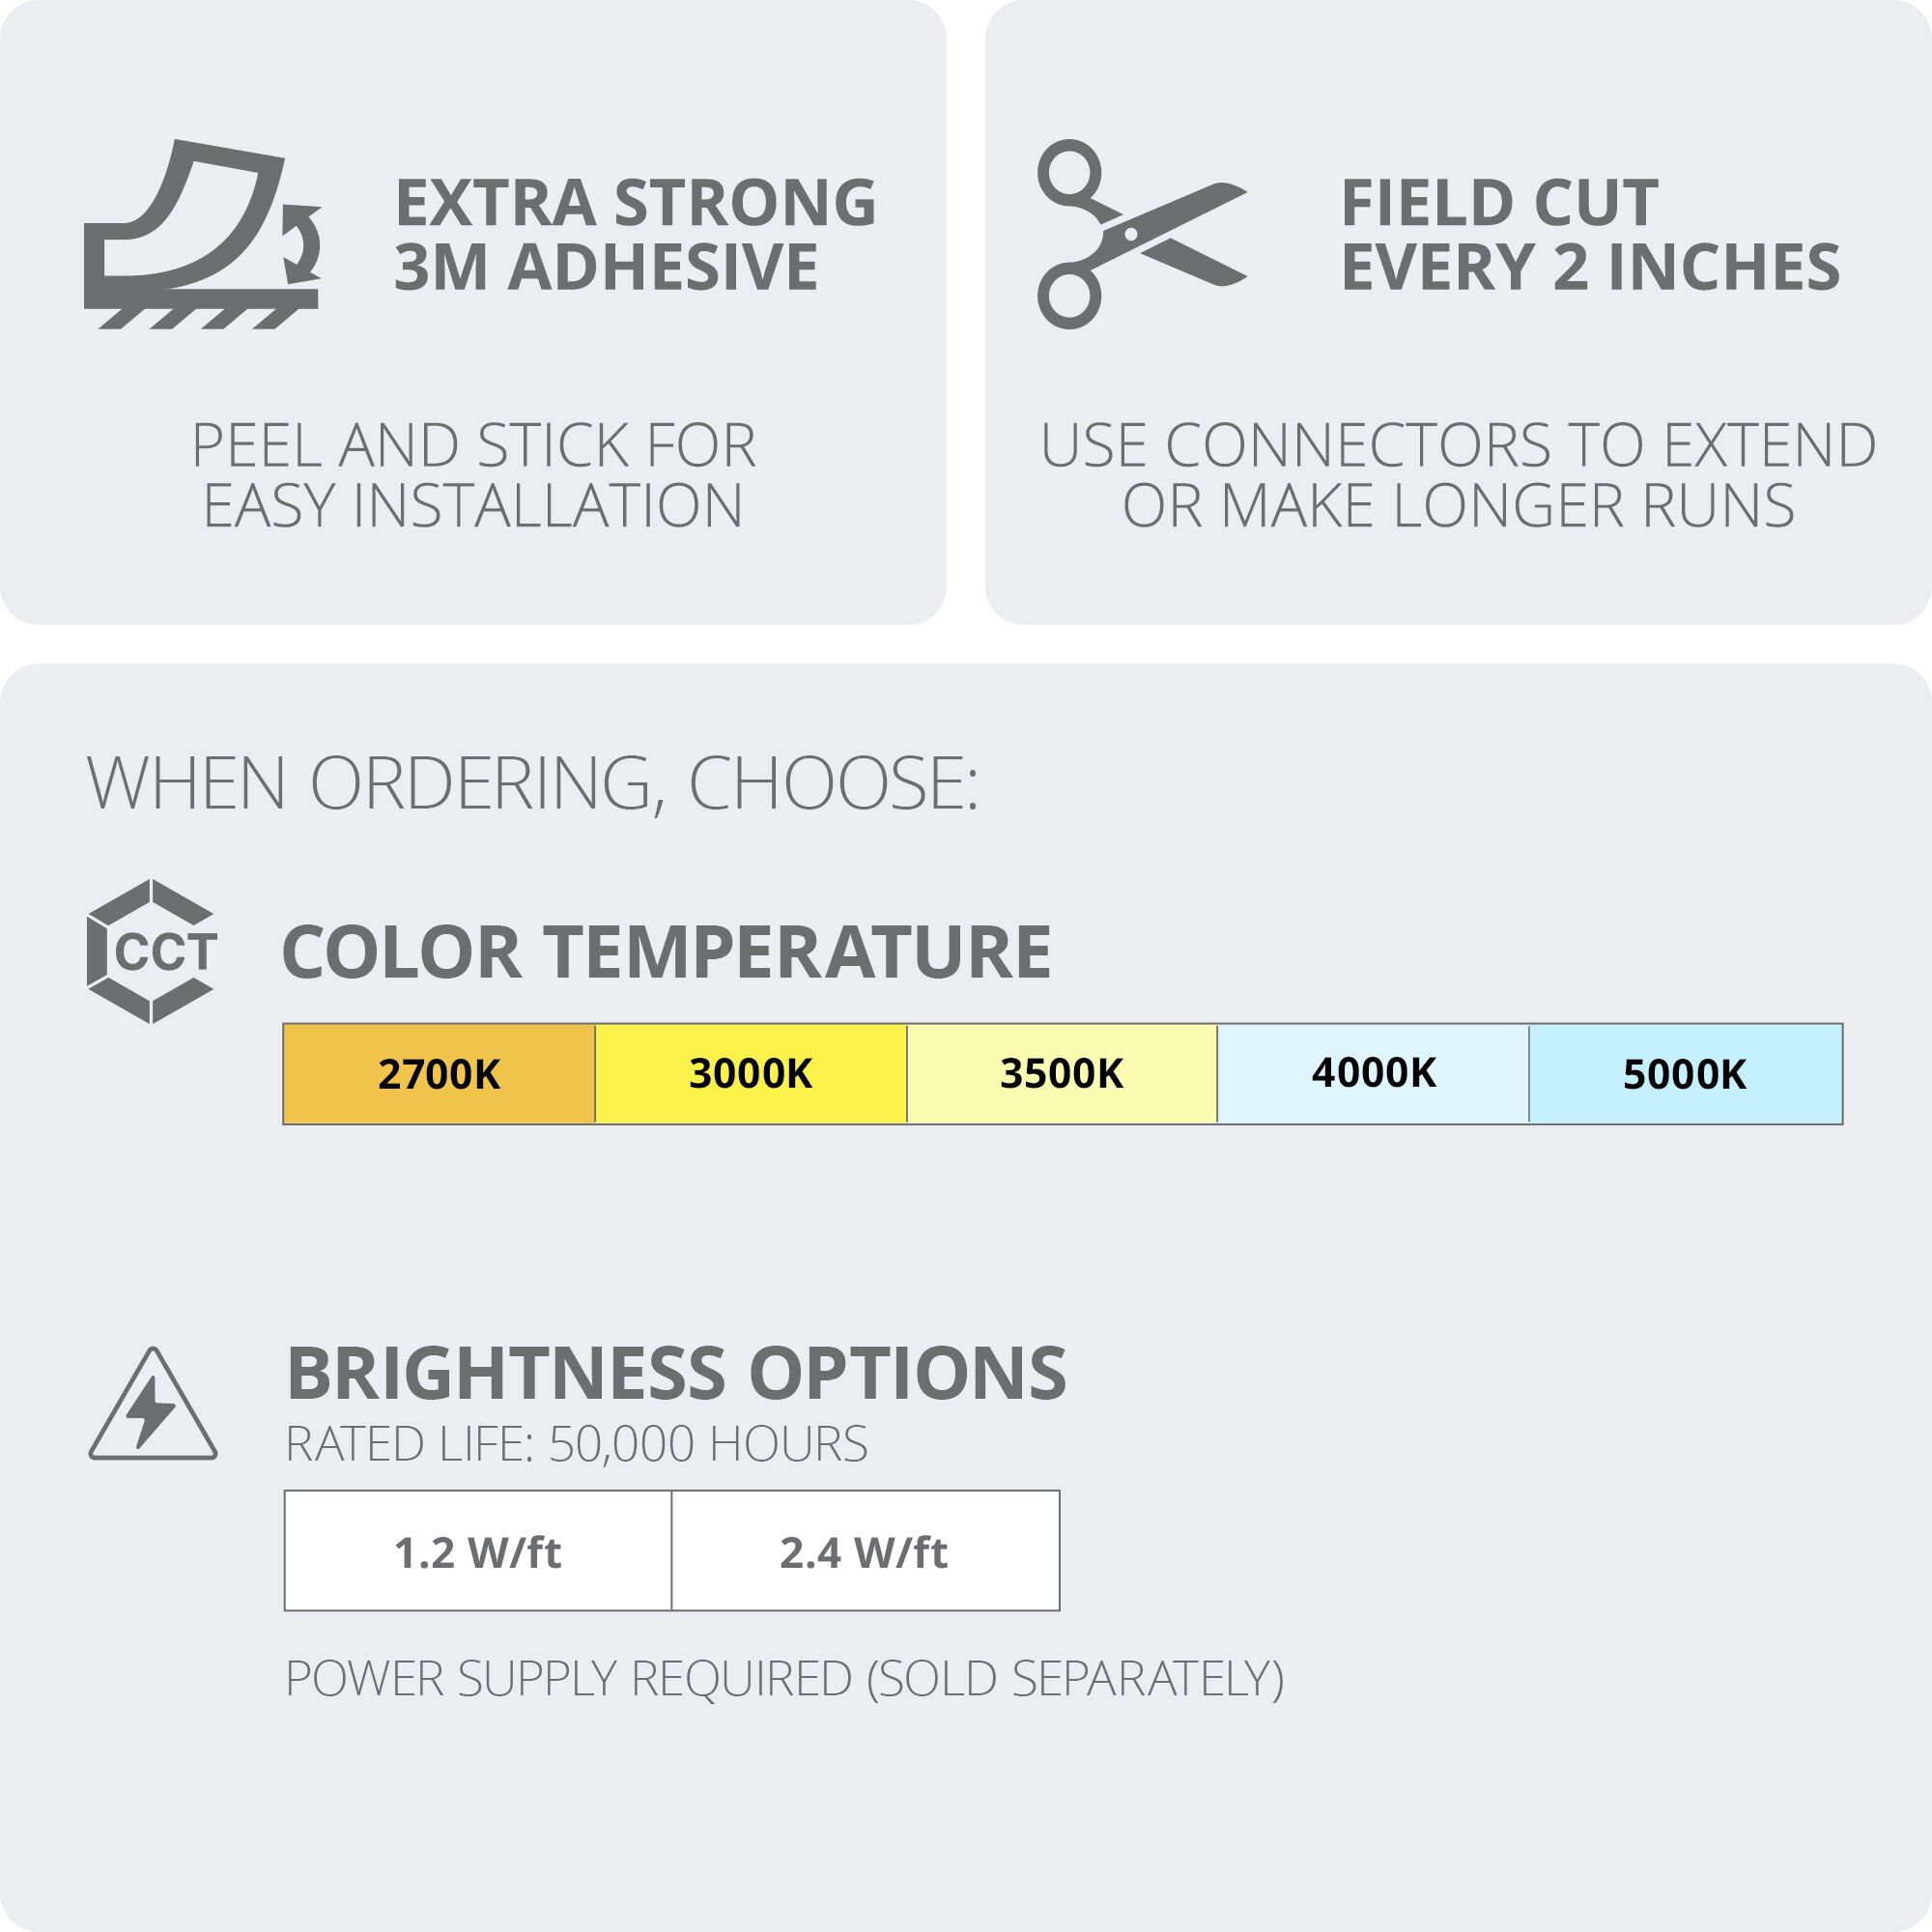This screenshot has width=1932, height=1932.
Task: Click the Field Cut Every 2 Inches heading
Action: click(x=1590, y=235)
